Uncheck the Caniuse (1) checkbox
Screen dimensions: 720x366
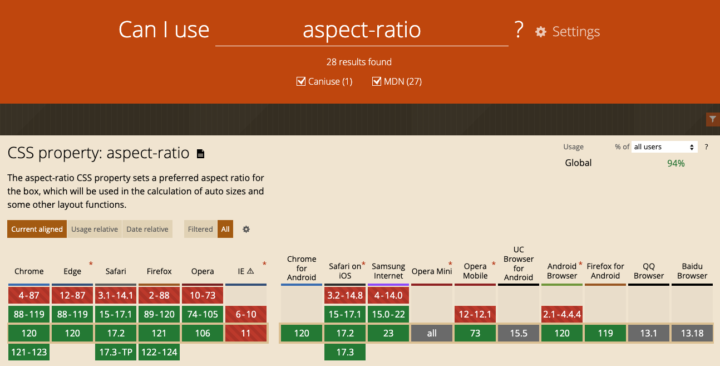301,81
